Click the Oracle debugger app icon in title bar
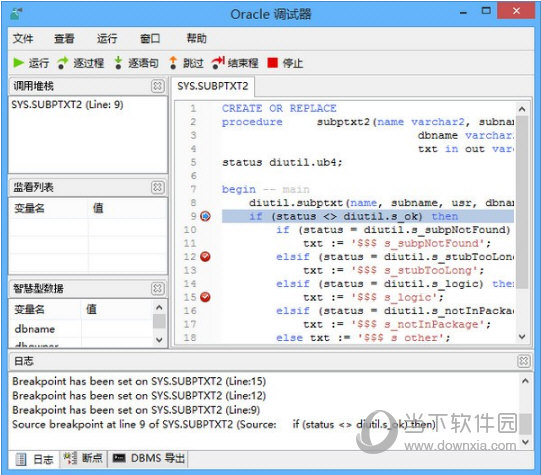 click(x=16, y=14)
